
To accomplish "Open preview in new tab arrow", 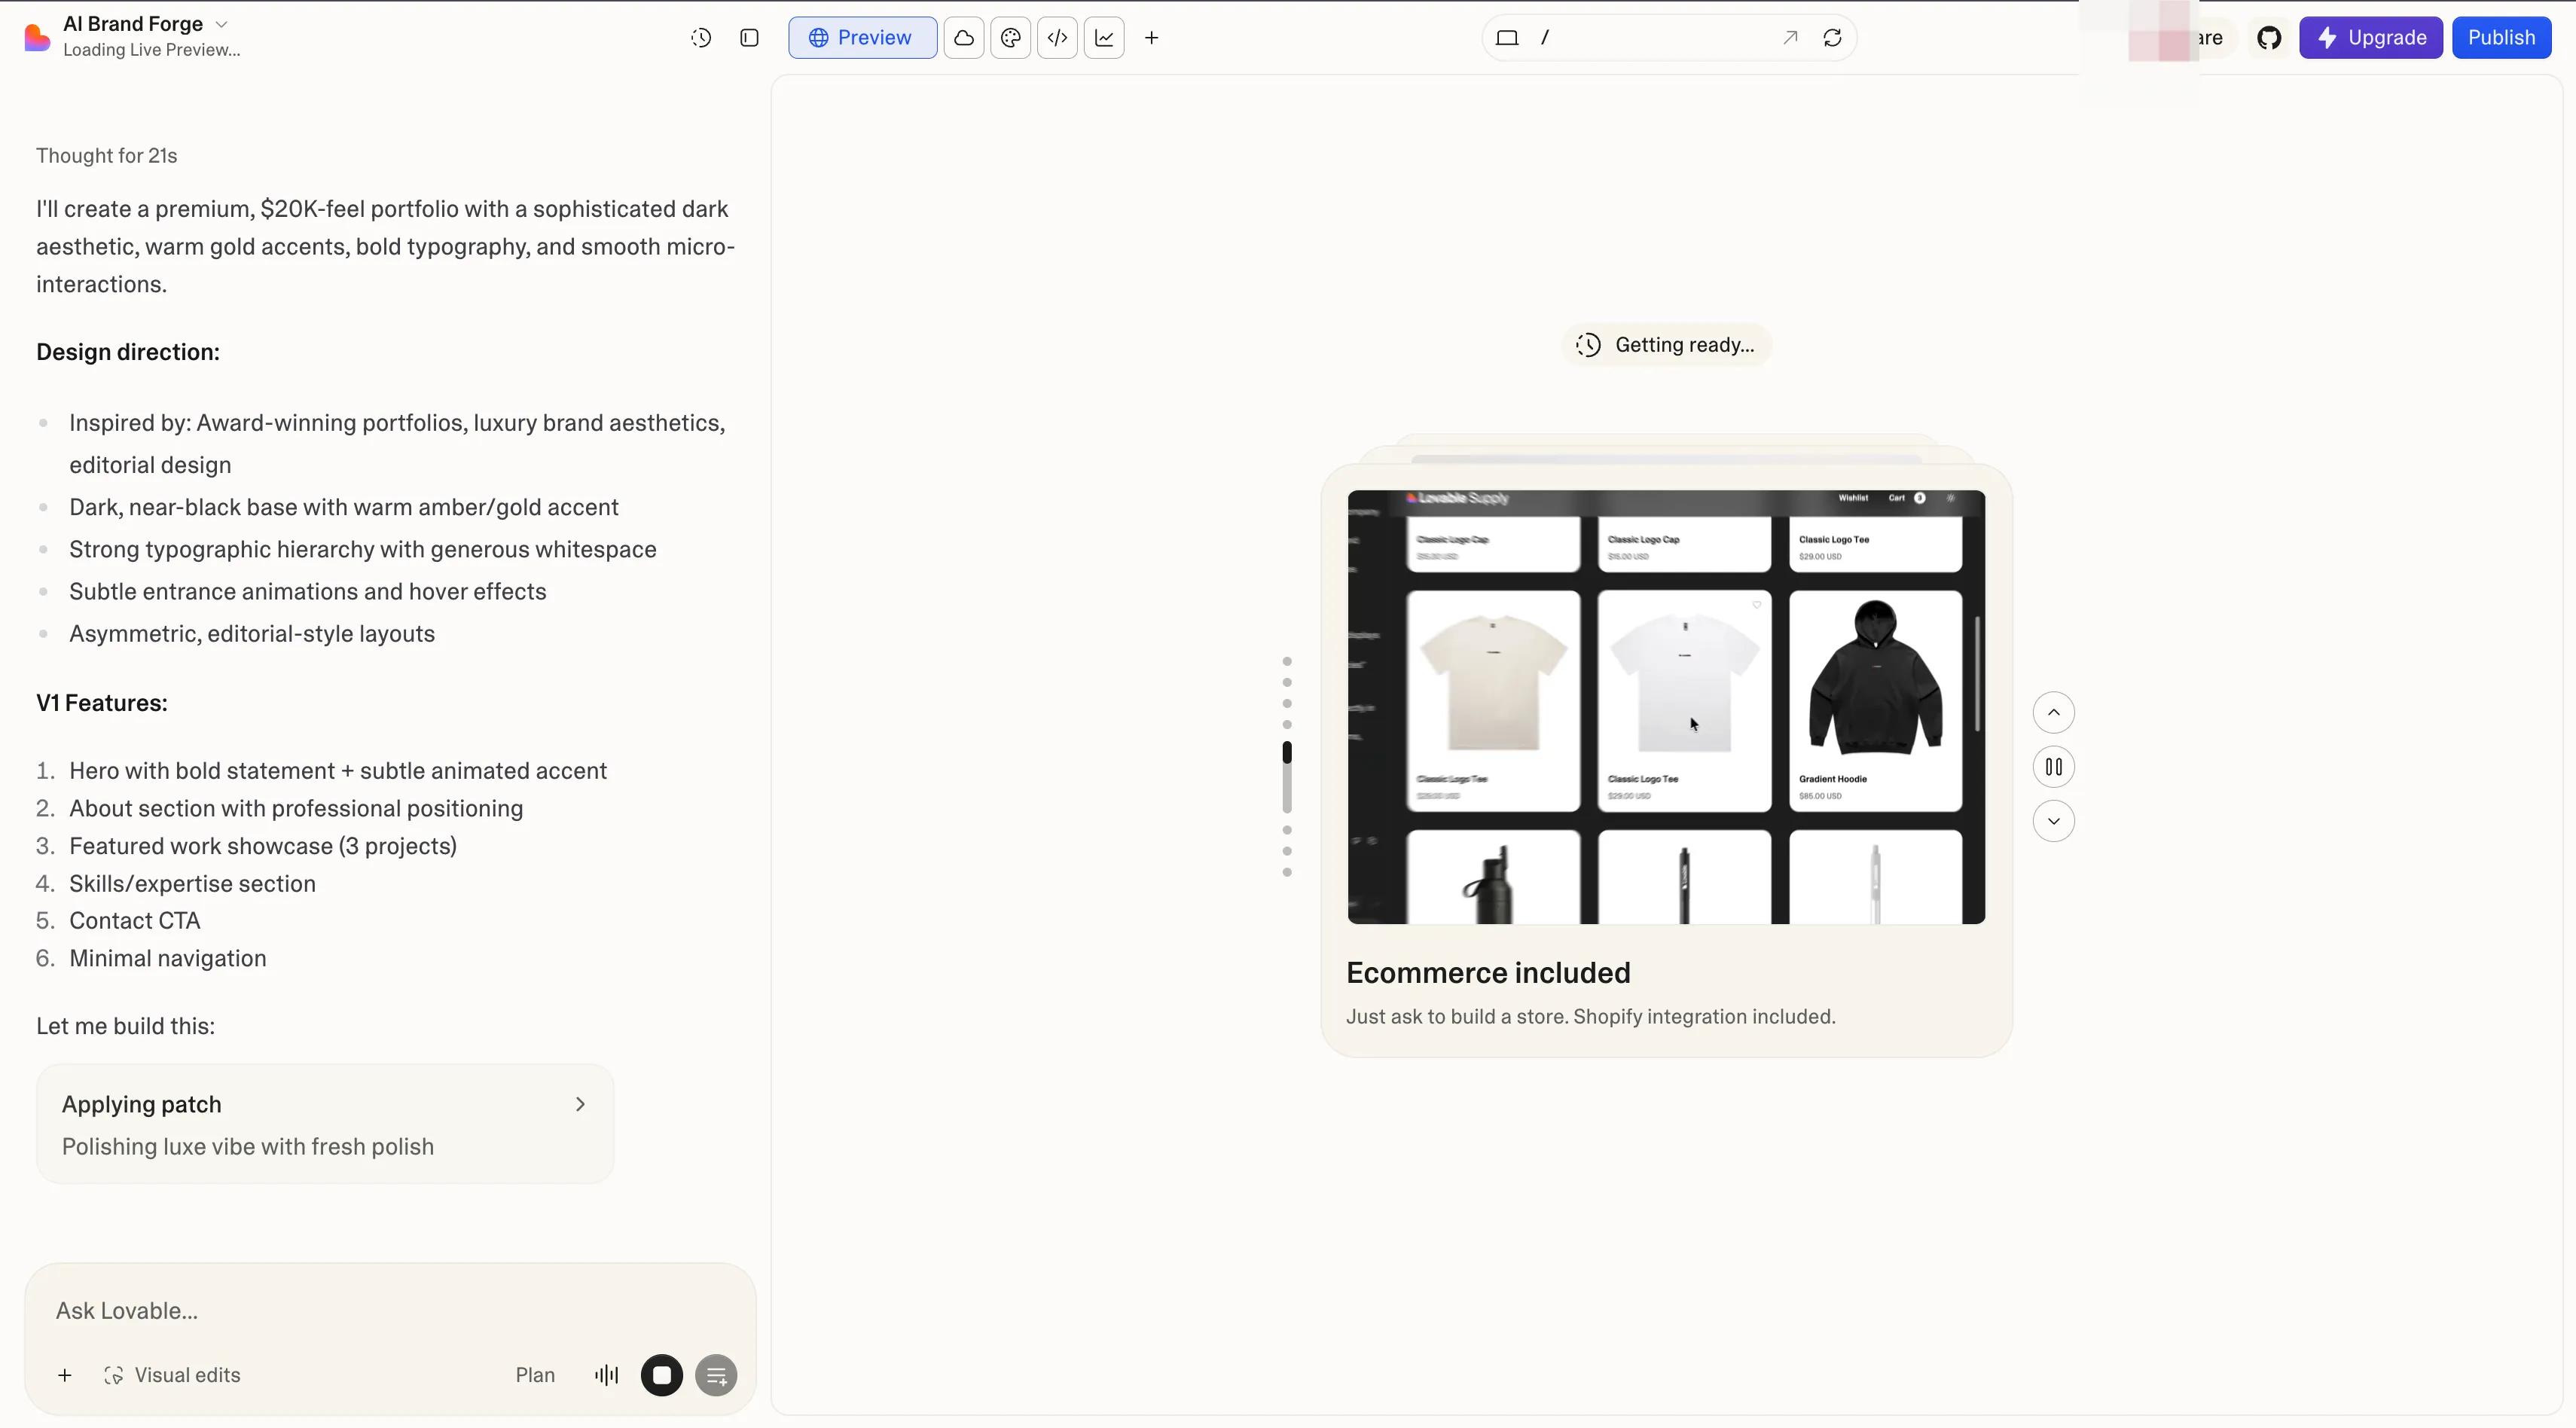I will pyautogui.click(x=1790, y=38).
